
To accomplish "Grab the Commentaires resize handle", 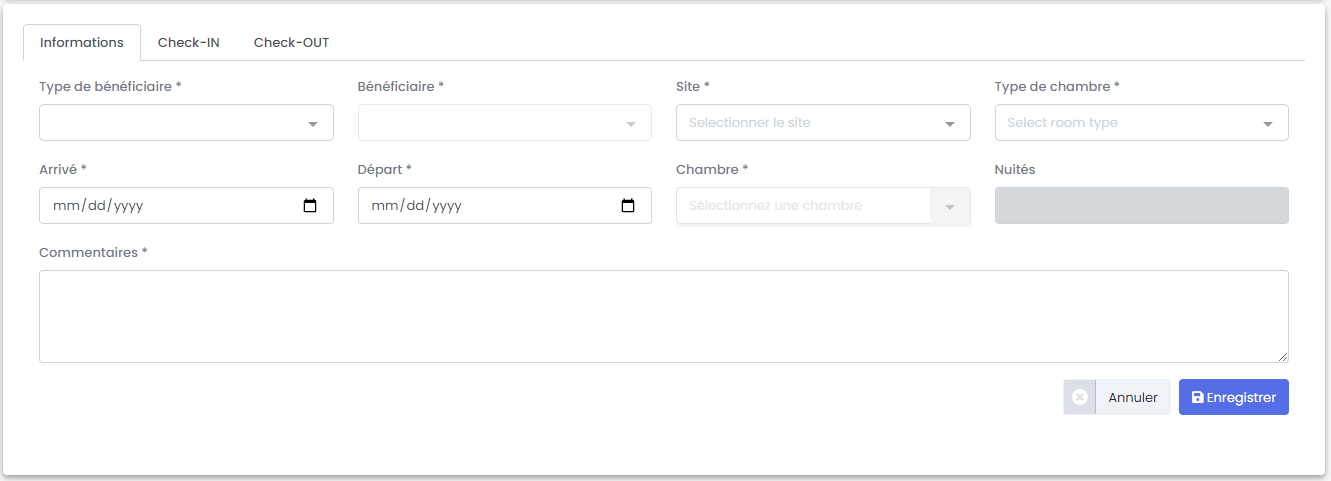I will coord(1283,357).
